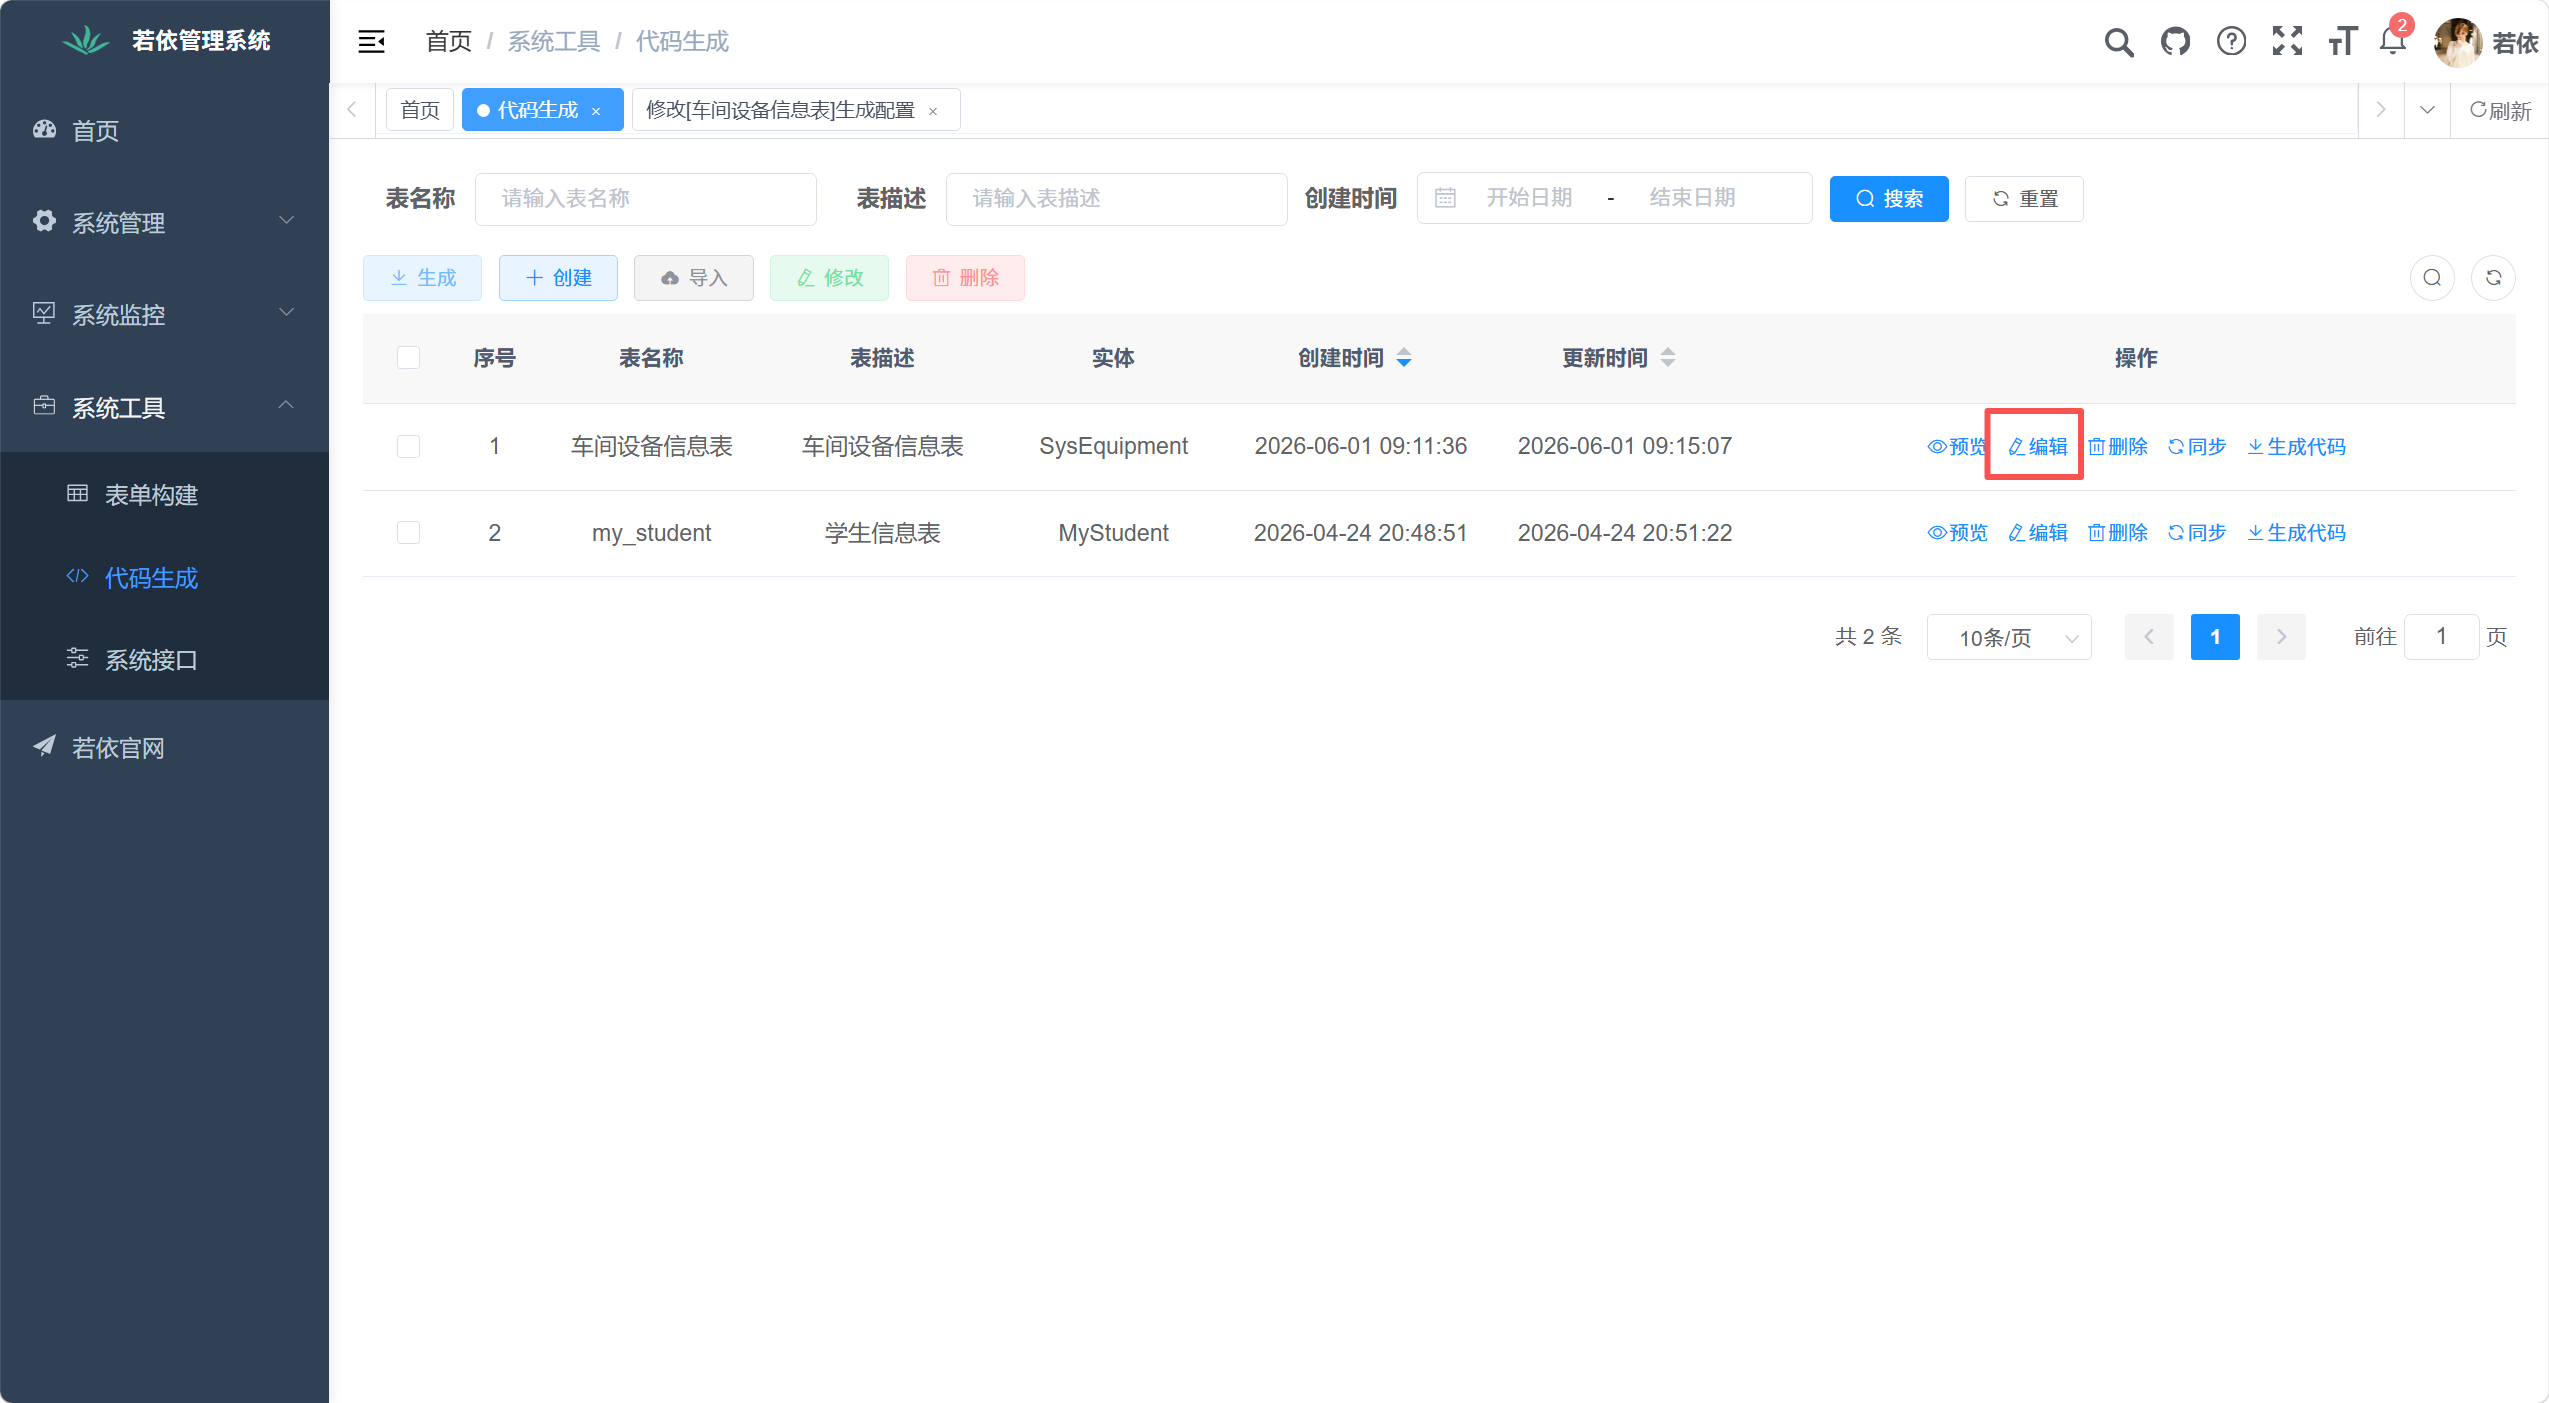The height and width of the screenshot is (1403, 2549).
Task: Show or hide search bar round icon
Action: pos(2432,278)
